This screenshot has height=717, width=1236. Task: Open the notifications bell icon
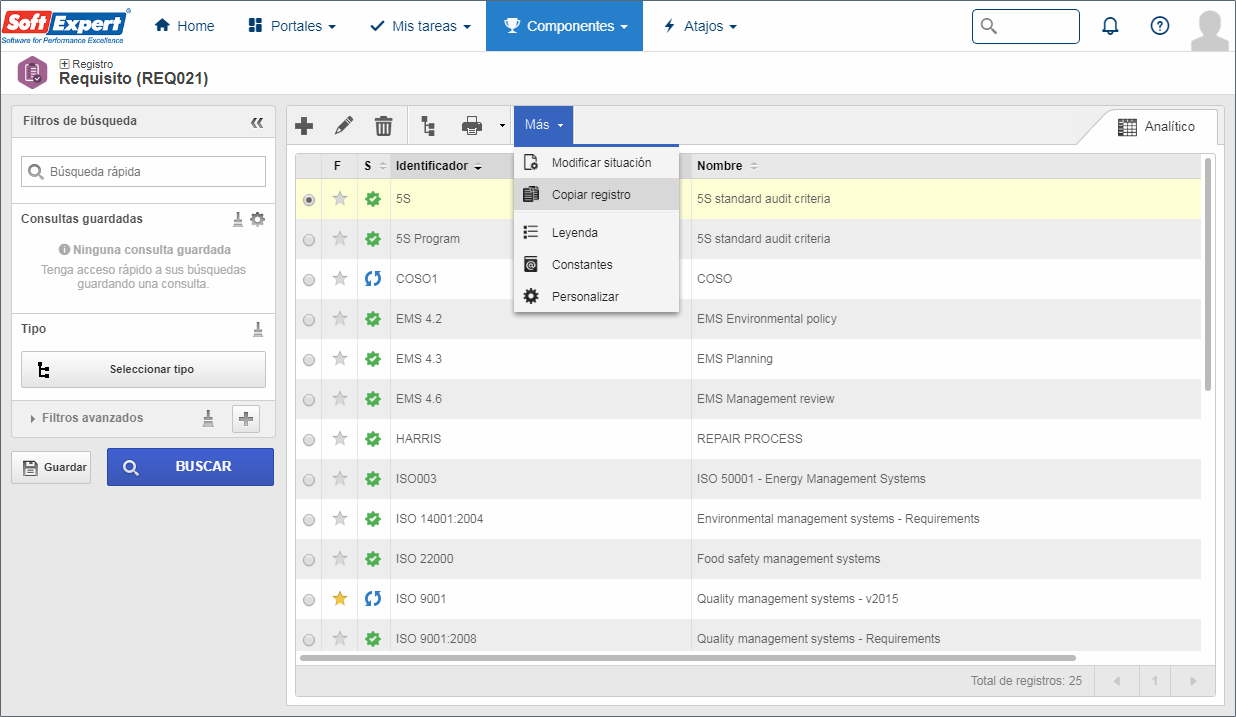pyautogui.click(x=1110, y=26)
